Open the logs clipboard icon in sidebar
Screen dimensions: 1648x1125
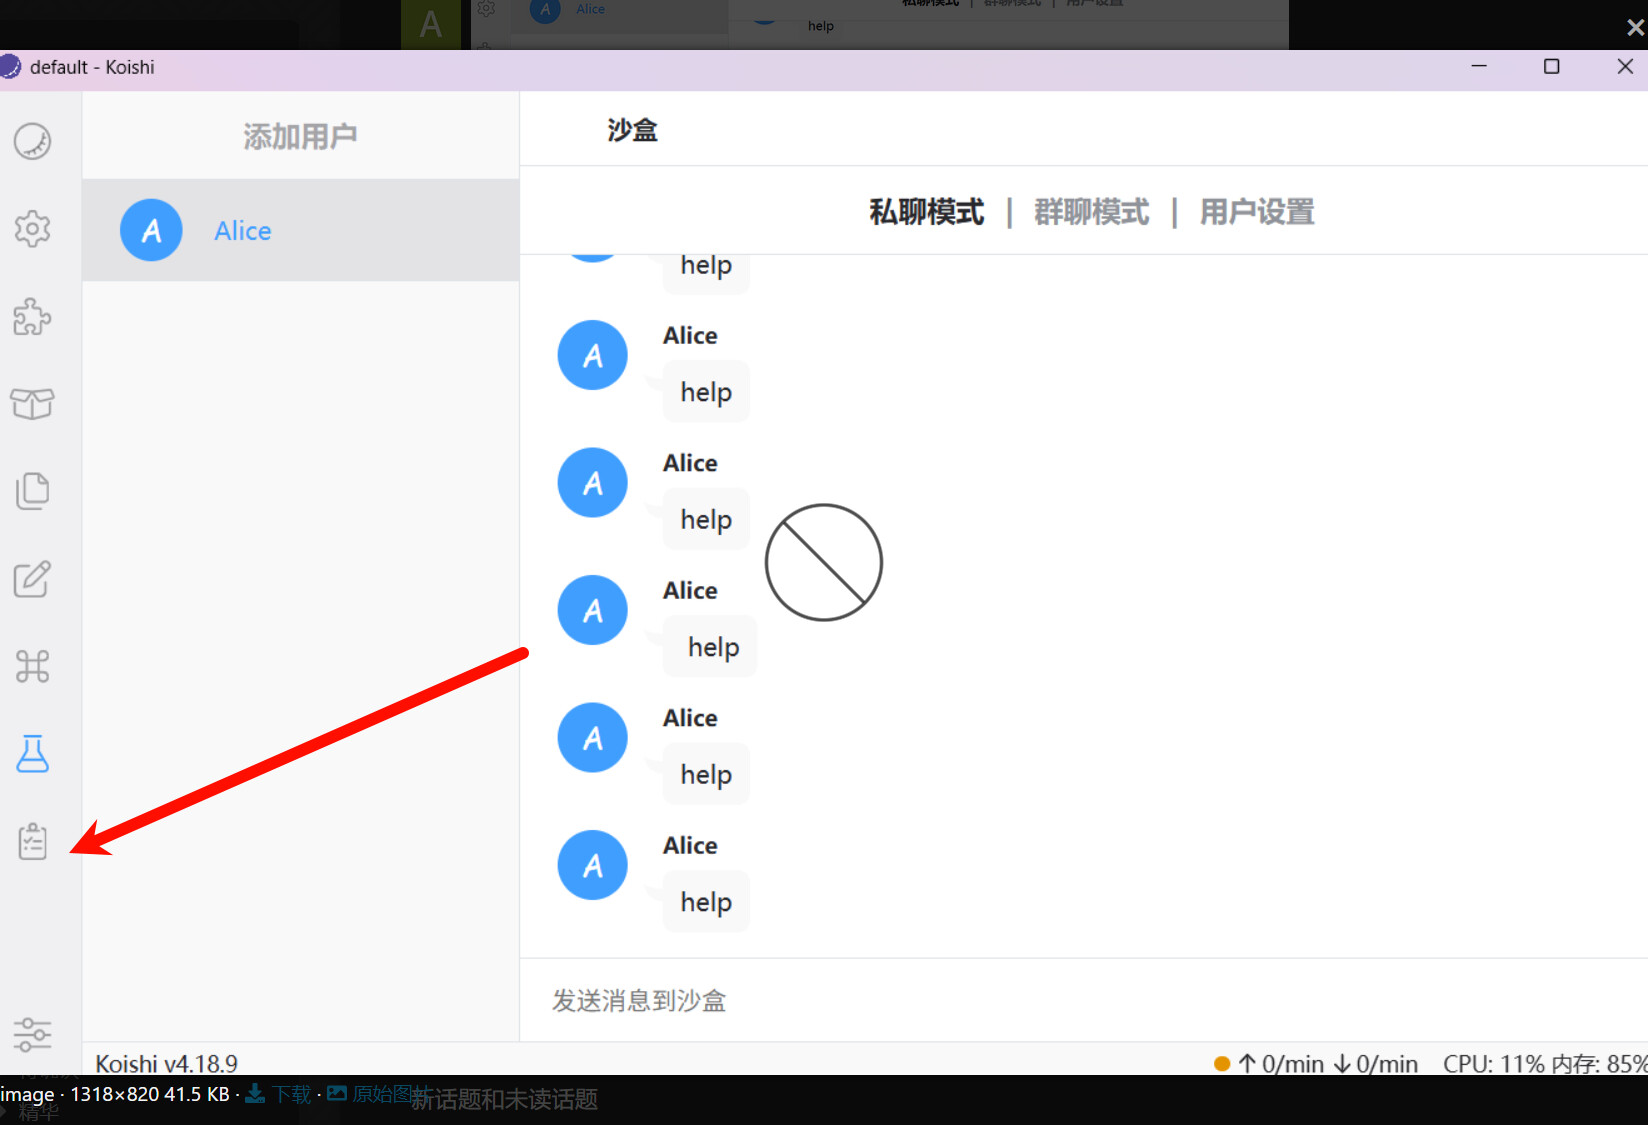pyautogui.click(x=32, y=841)
